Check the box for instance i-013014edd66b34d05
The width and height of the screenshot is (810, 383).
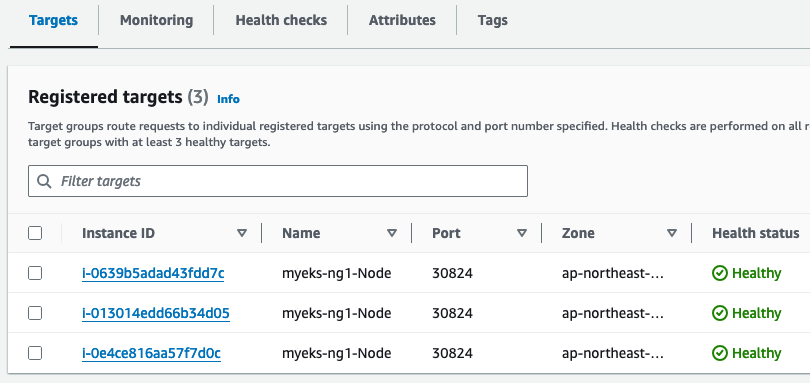35,313
